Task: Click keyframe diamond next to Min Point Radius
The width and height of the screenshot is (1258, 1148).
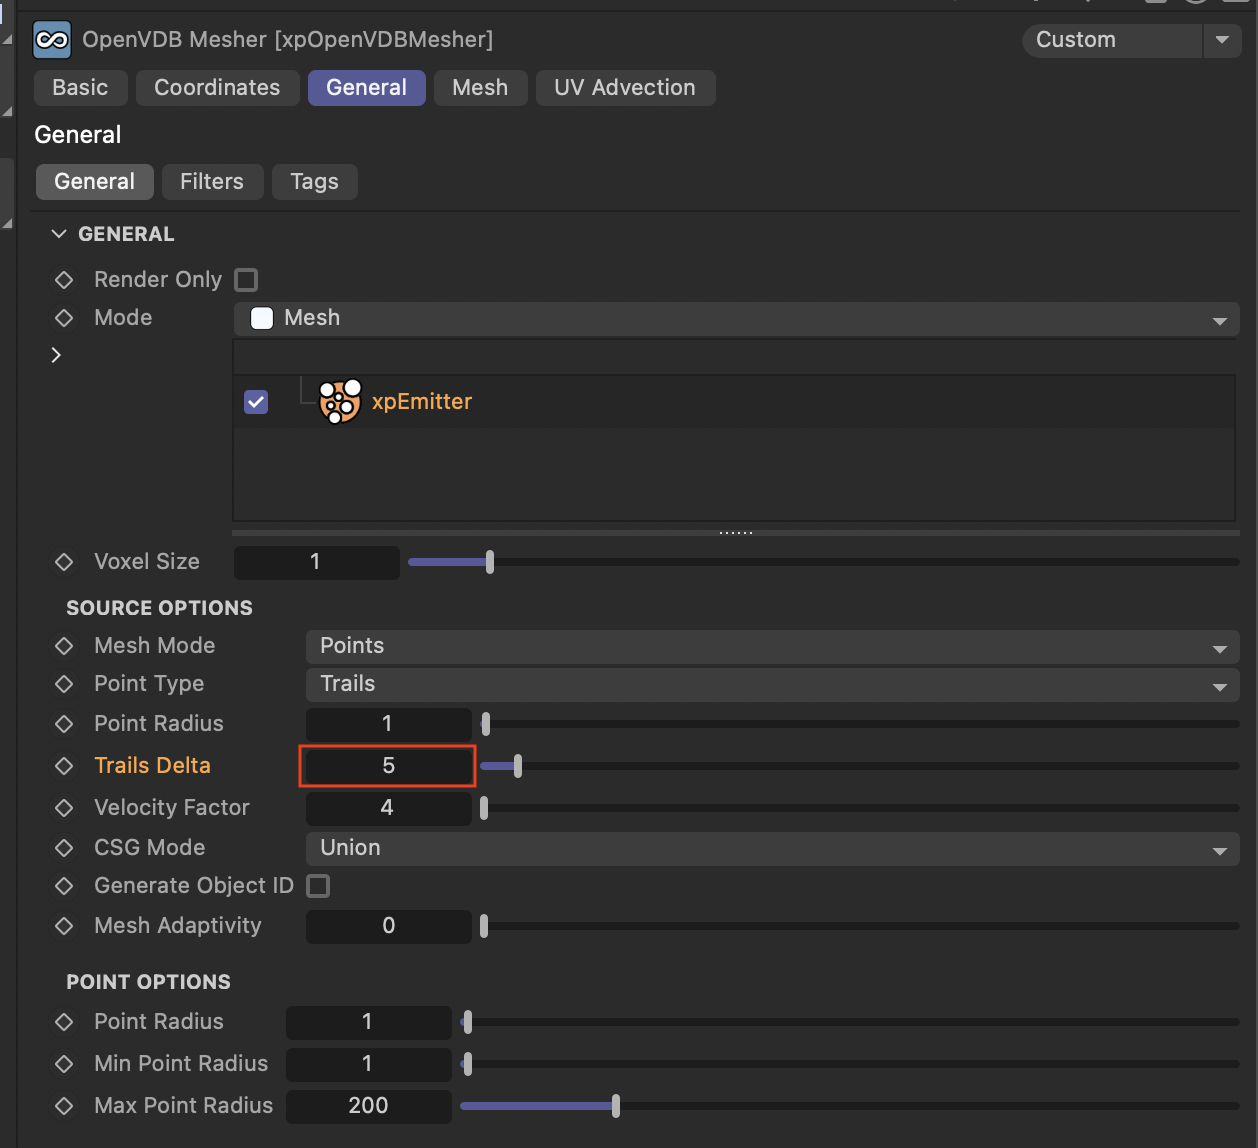Action: (64, 1064)
